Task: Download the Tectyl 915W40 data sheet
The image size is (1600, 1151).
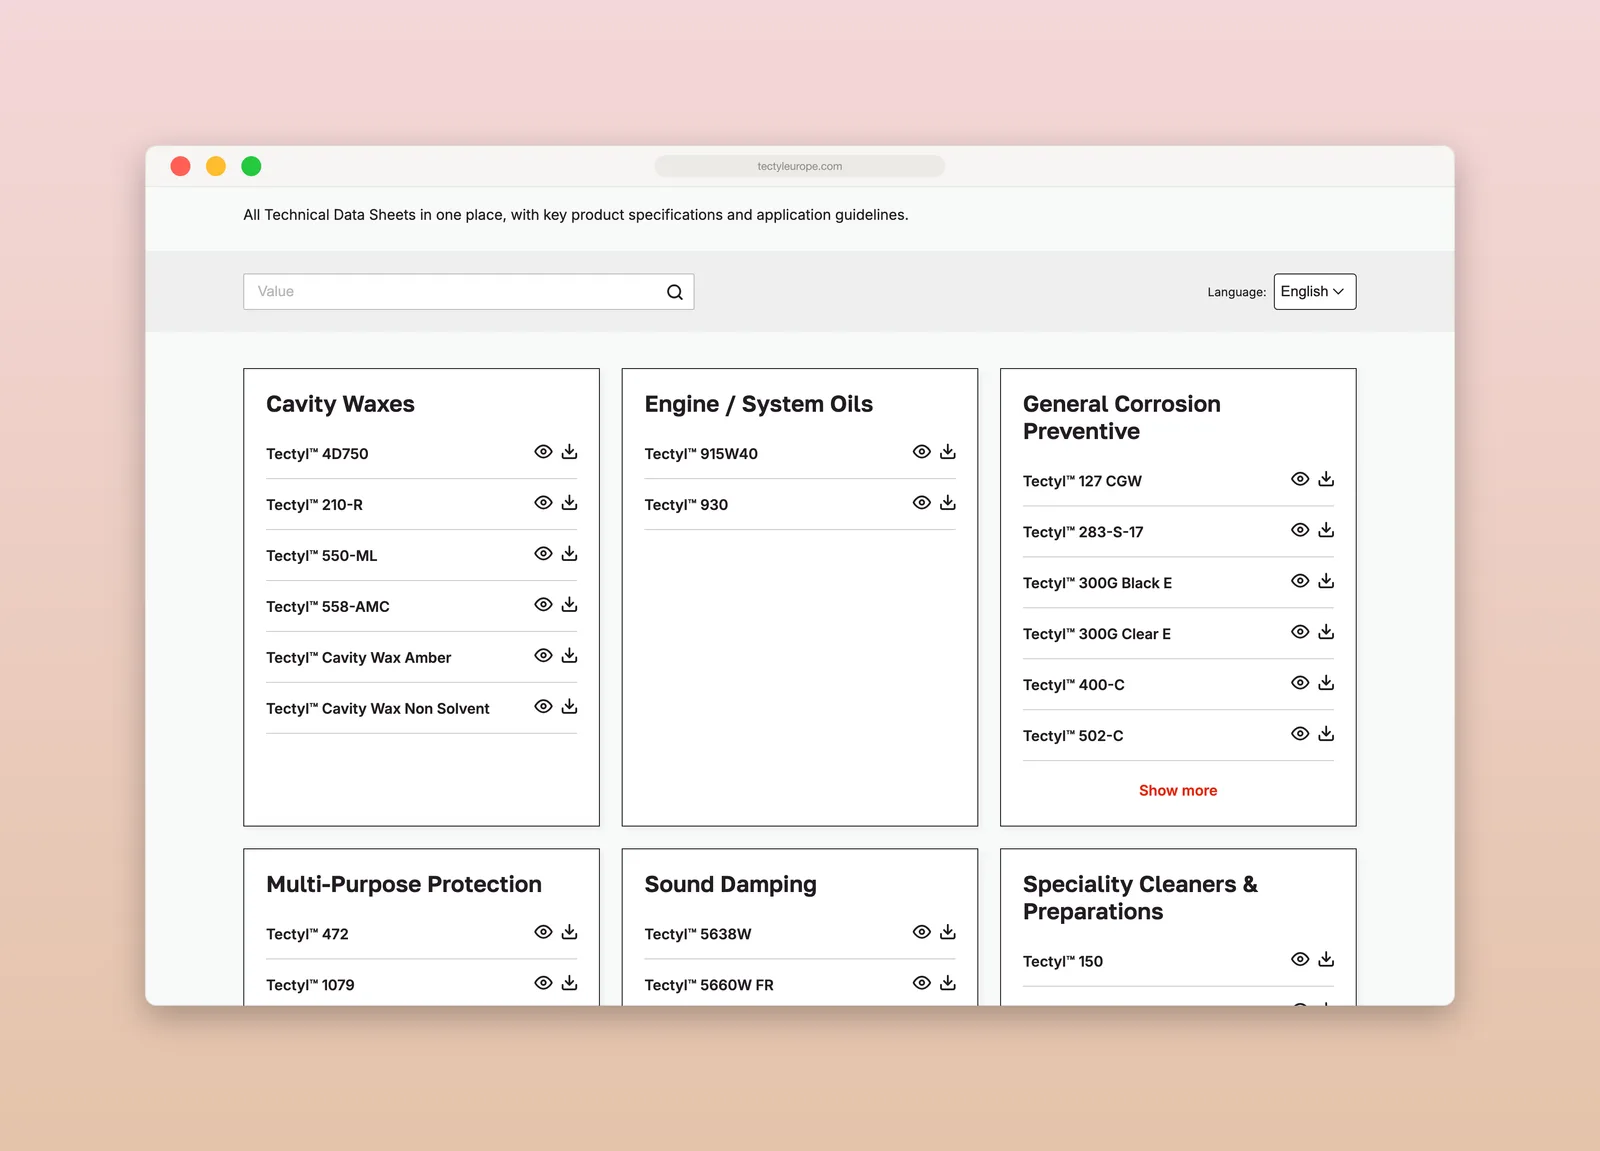Action: [948, 452]
